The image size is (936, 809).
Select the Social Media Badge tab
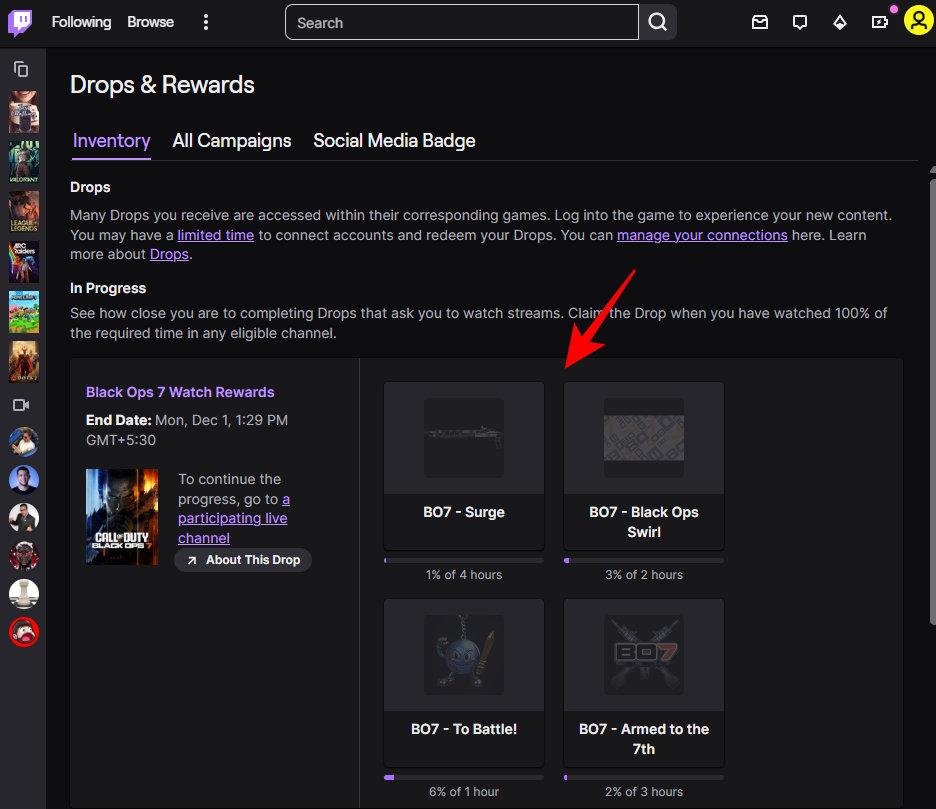pyautogui.click(x=394, y=141)
